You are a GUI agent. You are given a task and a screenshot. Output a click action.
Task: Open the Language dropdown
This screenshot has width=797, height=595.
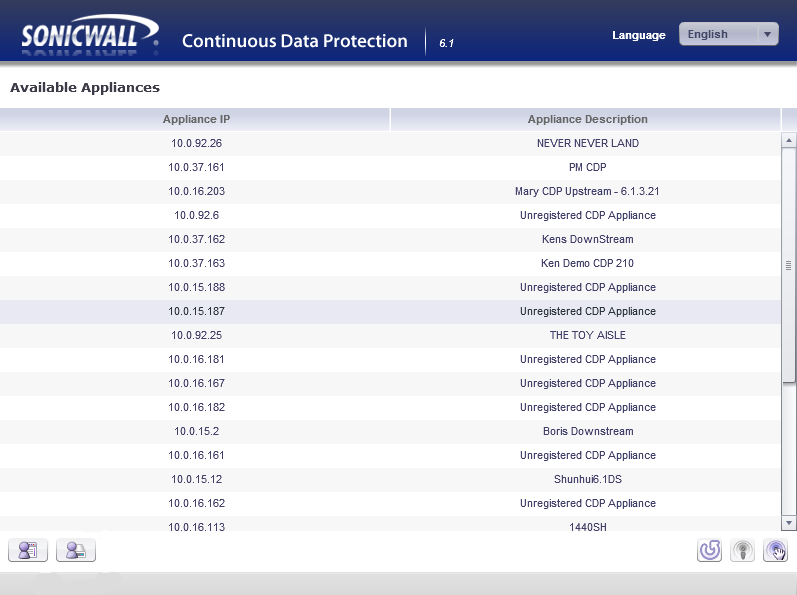[x=728, y=34]
